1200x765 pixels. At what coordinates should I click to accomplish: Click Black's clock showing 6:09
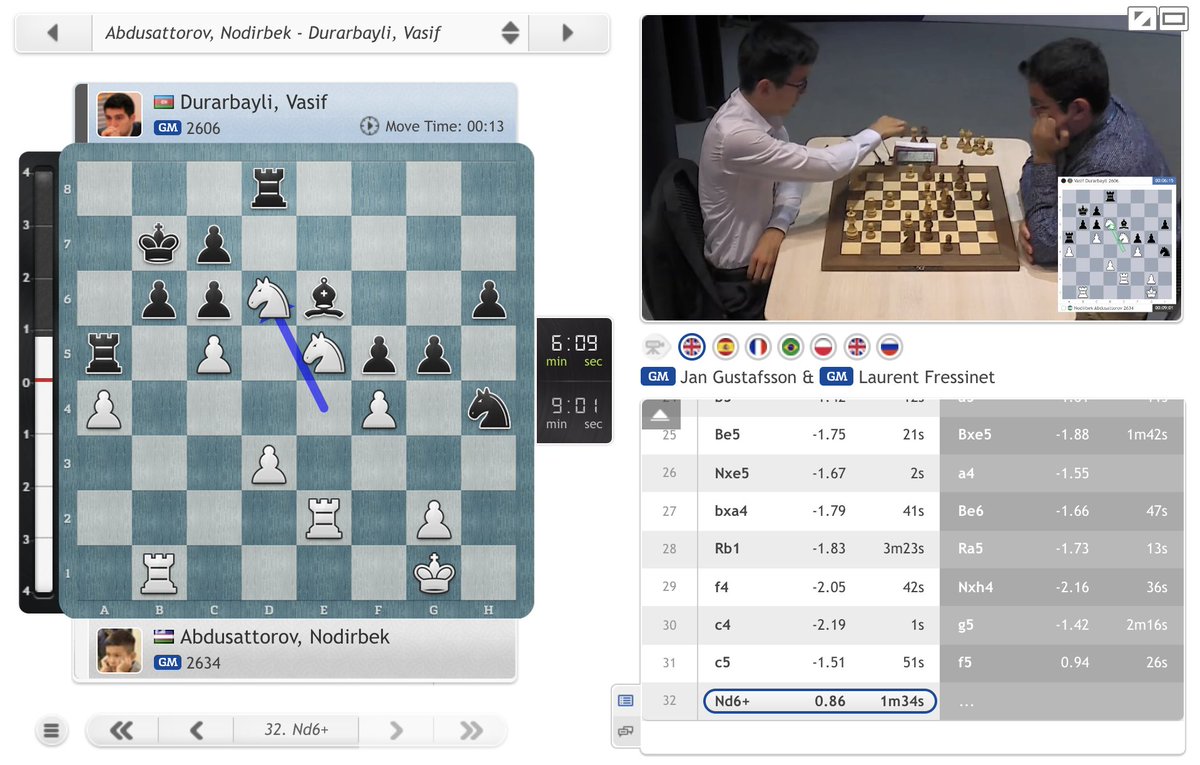[x=574, y=350]
